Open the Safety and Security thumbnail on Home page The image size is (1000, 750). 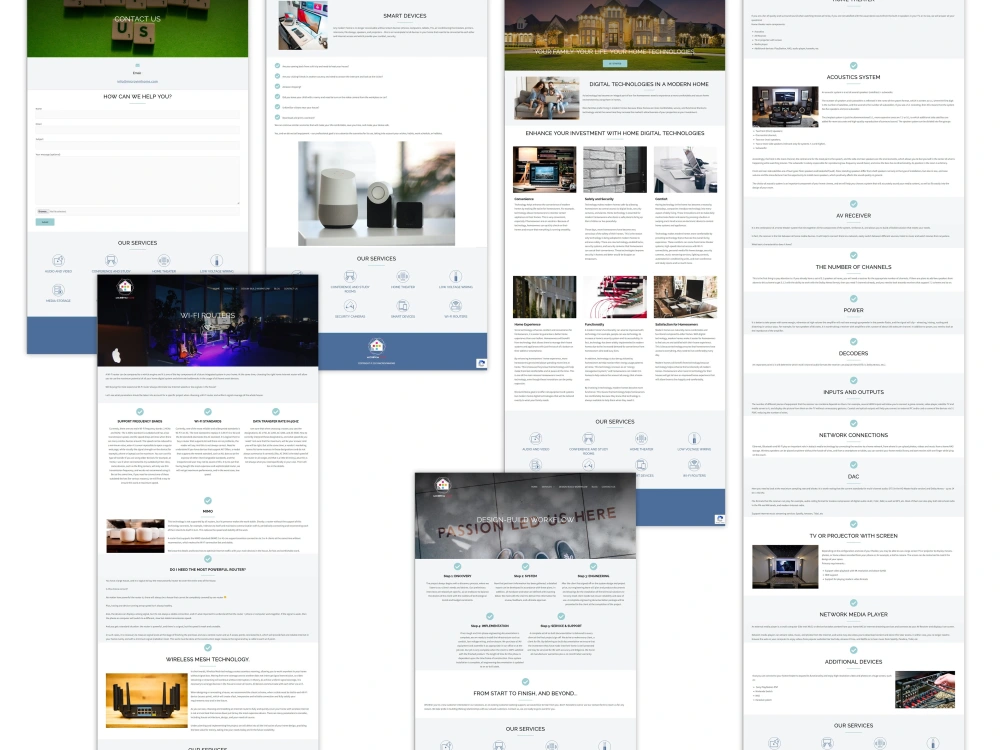tap(615, 170)
